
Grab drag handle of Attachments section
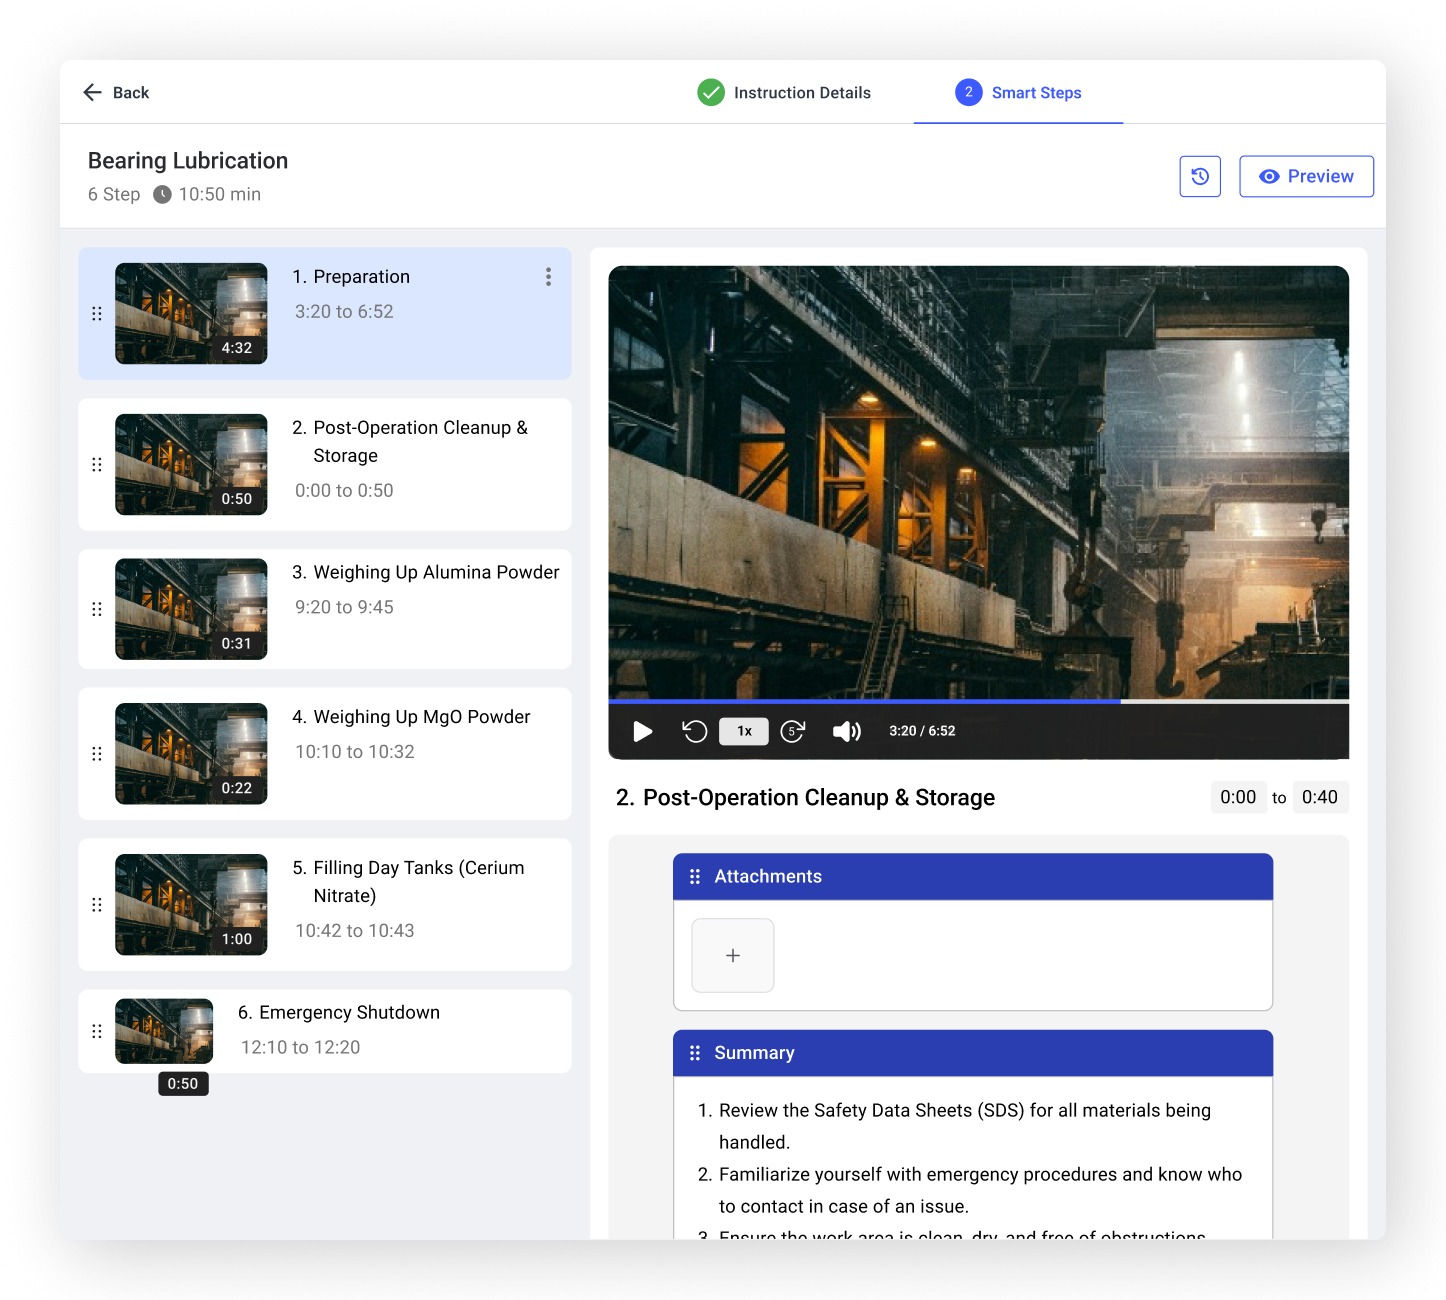(x=695, y=877)
